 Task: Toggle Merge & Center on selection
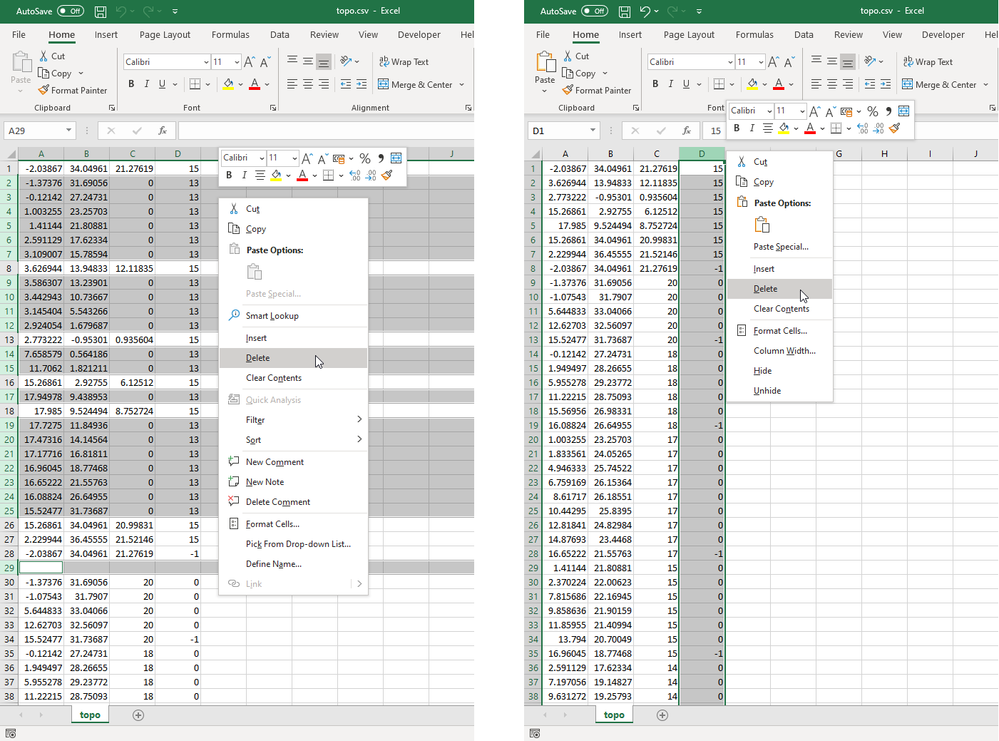[417, 83]
